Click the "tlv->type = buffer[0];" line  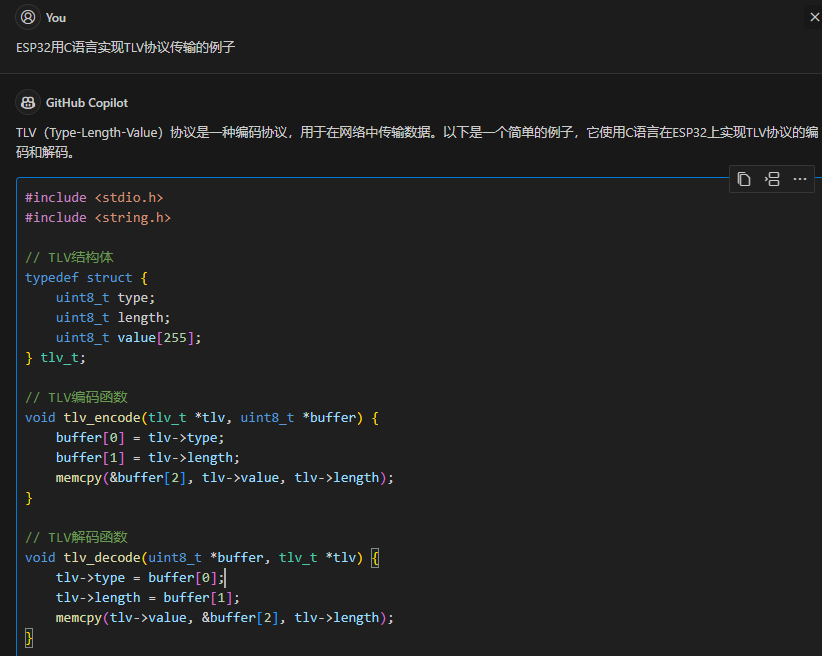[x=140, y=578]
